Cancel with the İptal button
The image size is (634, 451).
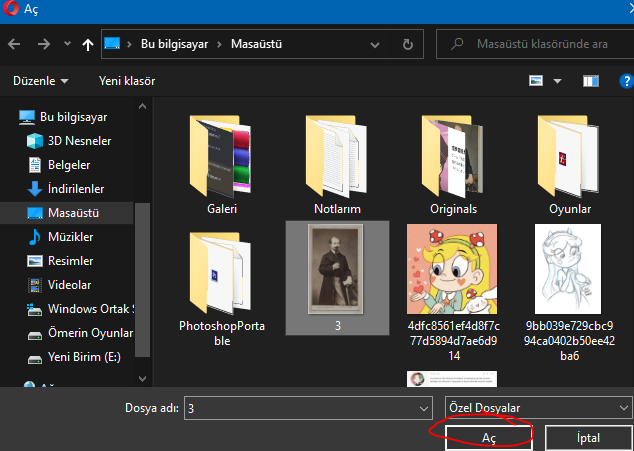[x=588, y=438]
